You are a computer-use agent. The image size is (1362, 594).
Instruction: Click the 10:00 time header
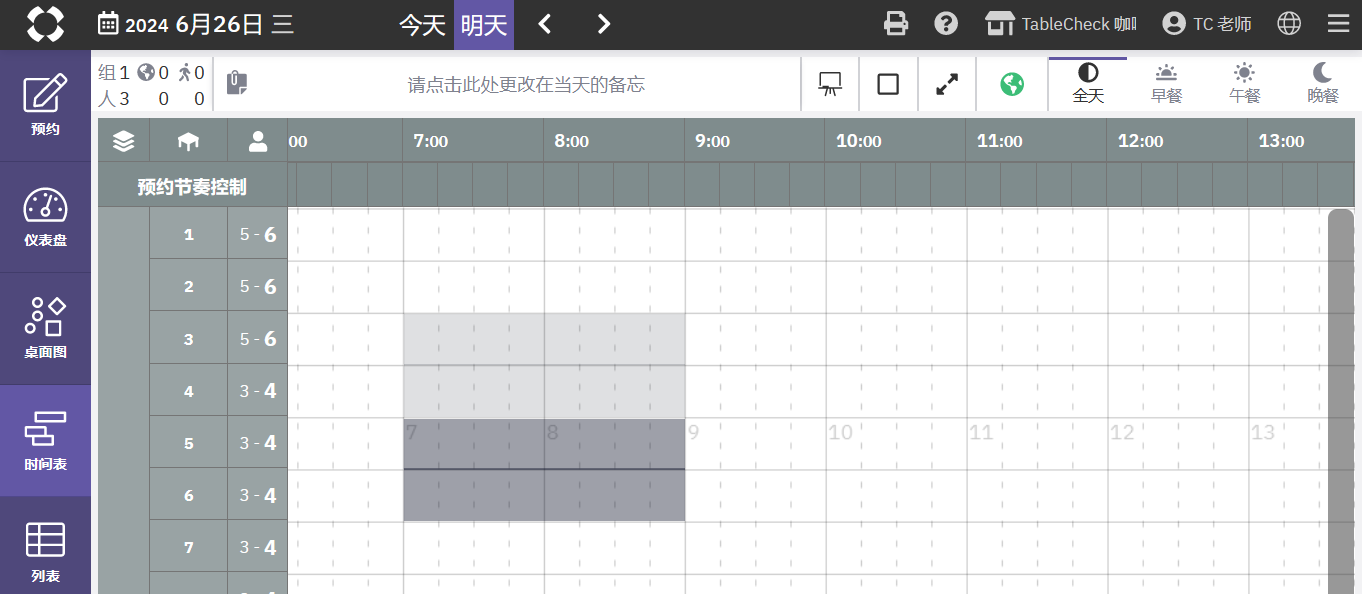[x=859, y=141]
